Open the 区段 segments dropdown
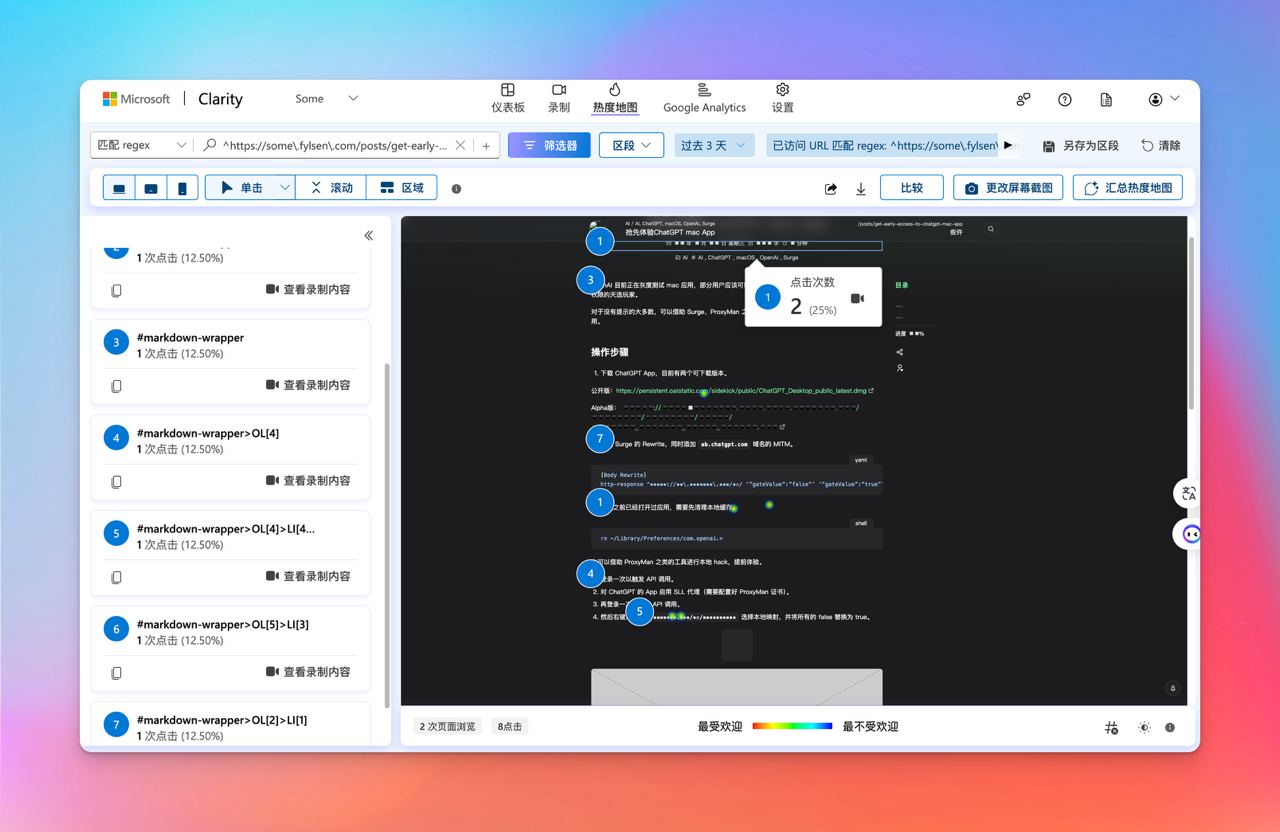 point(632,145)
